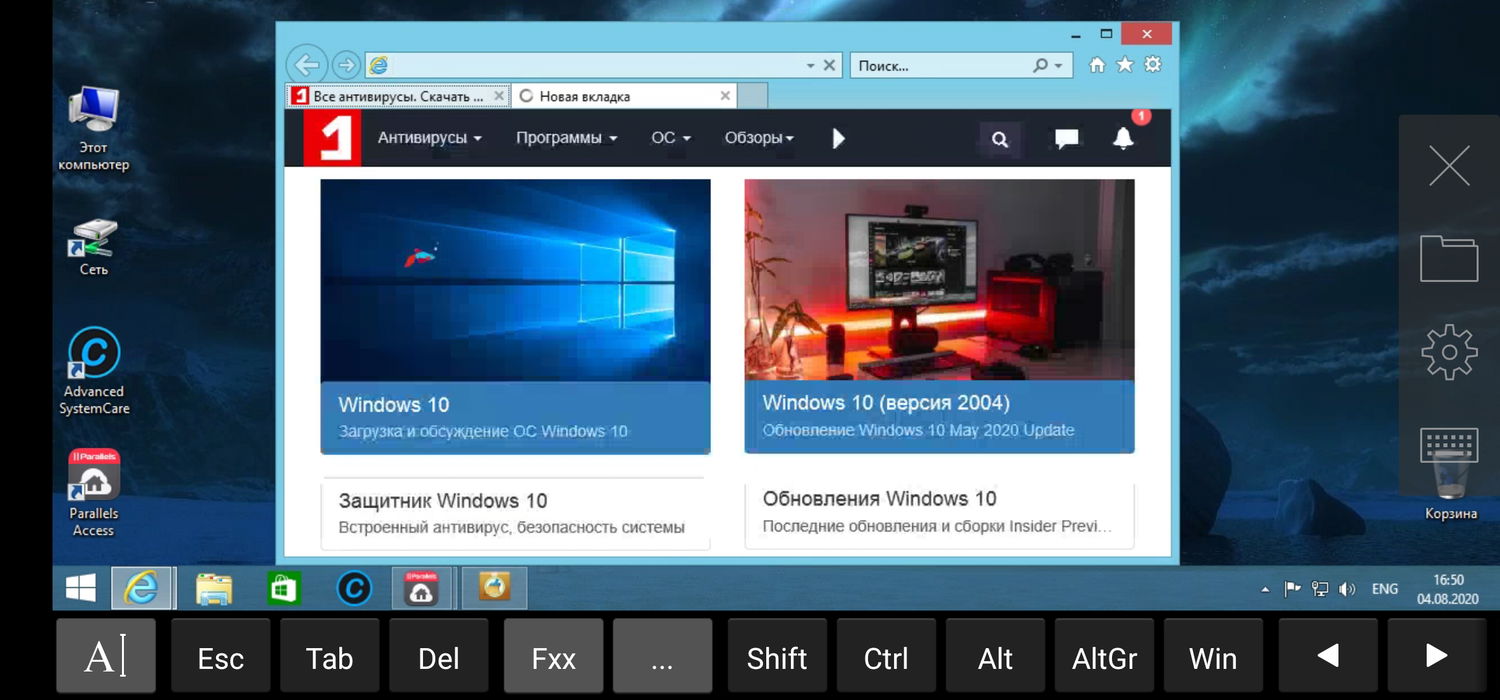Viewport: 1500px width, 700px height.
Task: Switch to Internet Explorer taskbar icon
Action: 142,588
